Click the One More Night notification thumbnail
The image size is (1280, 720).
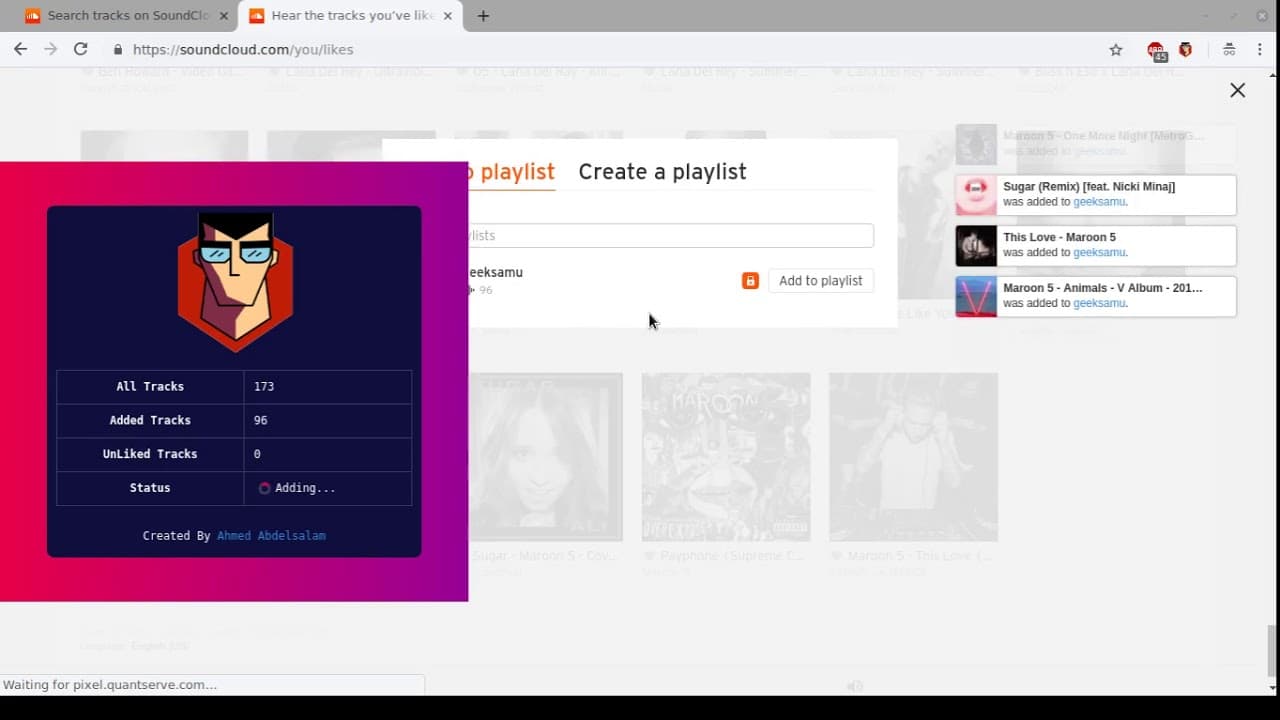point(976,144)
